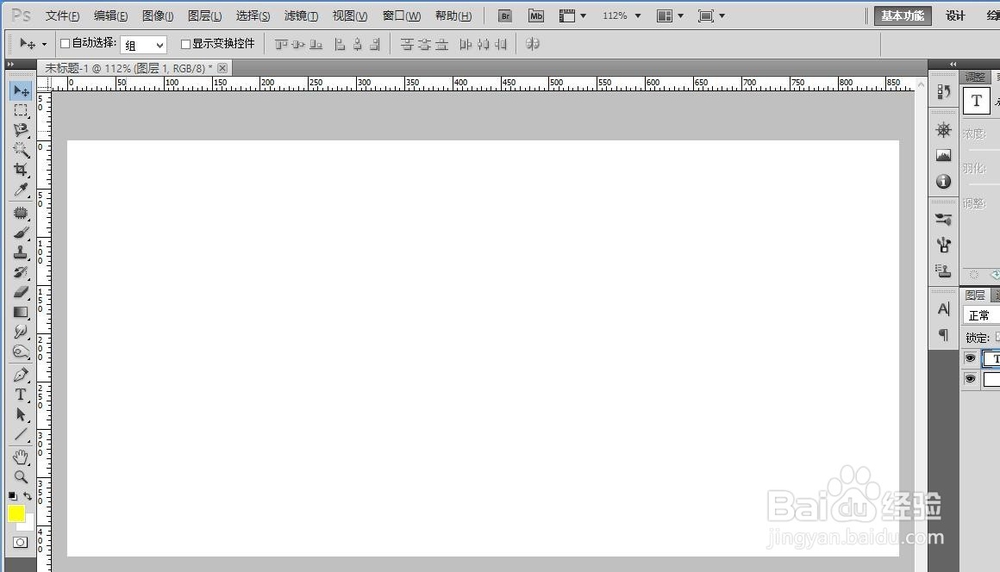Select the Magic Wand tool
The width and height of the screenshot is (1000, 572).
[x=21, y=150]
